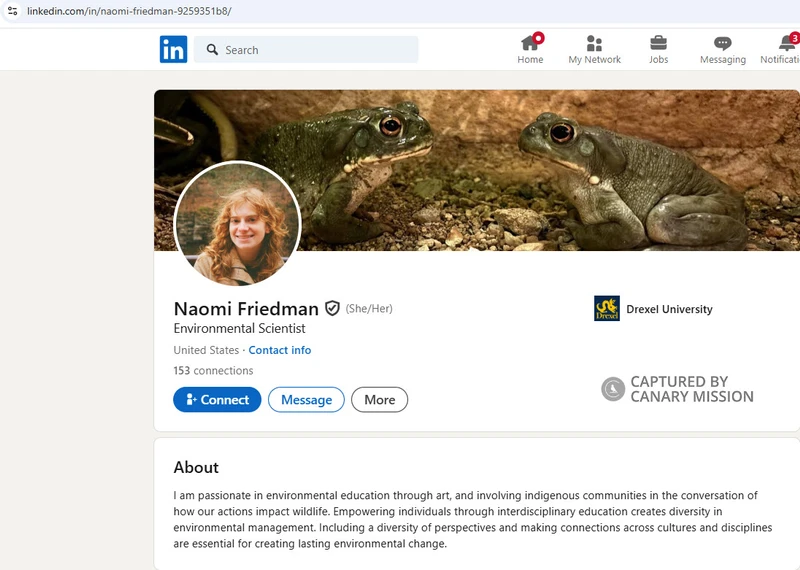View the site information icon in address bar
800x570 pixels.
(12, 11)
